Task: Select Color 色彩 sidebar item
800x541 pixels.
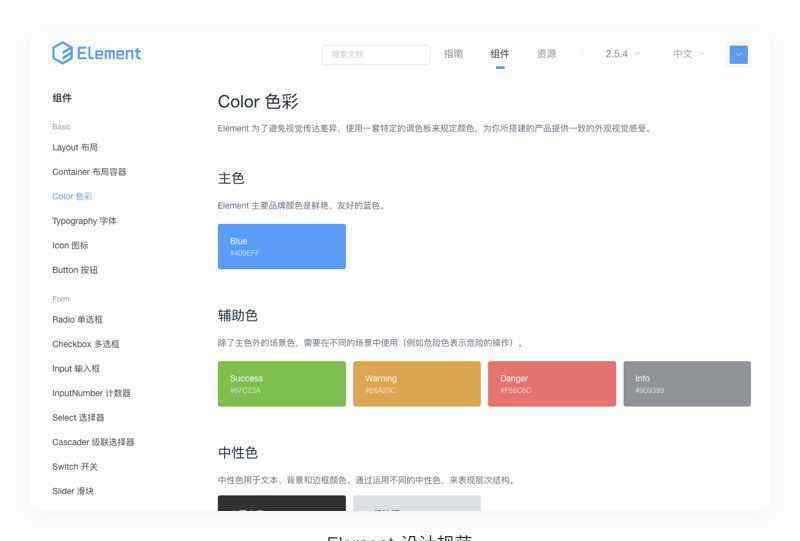Action: pos(72,196)
